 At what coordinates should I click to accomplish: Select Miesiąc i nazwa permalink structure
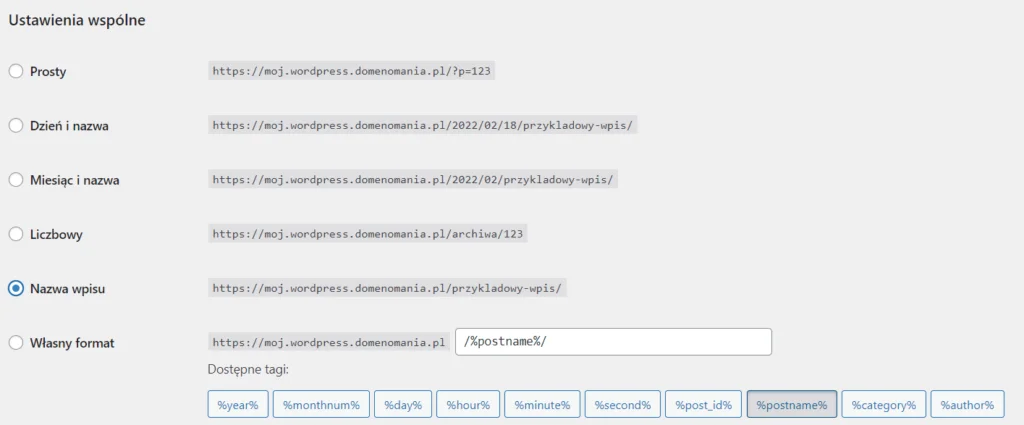coord(16,180)
